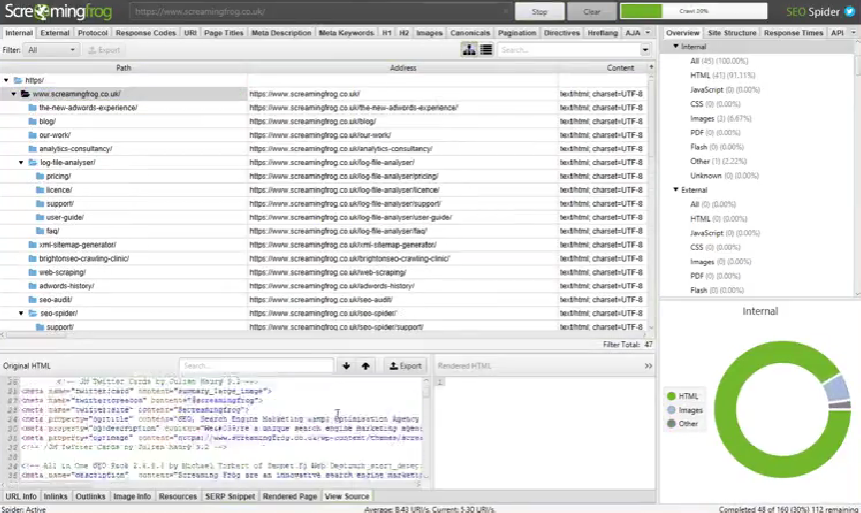
Task: Jump to previous search match arrow
Action: [x=366, y=366]
